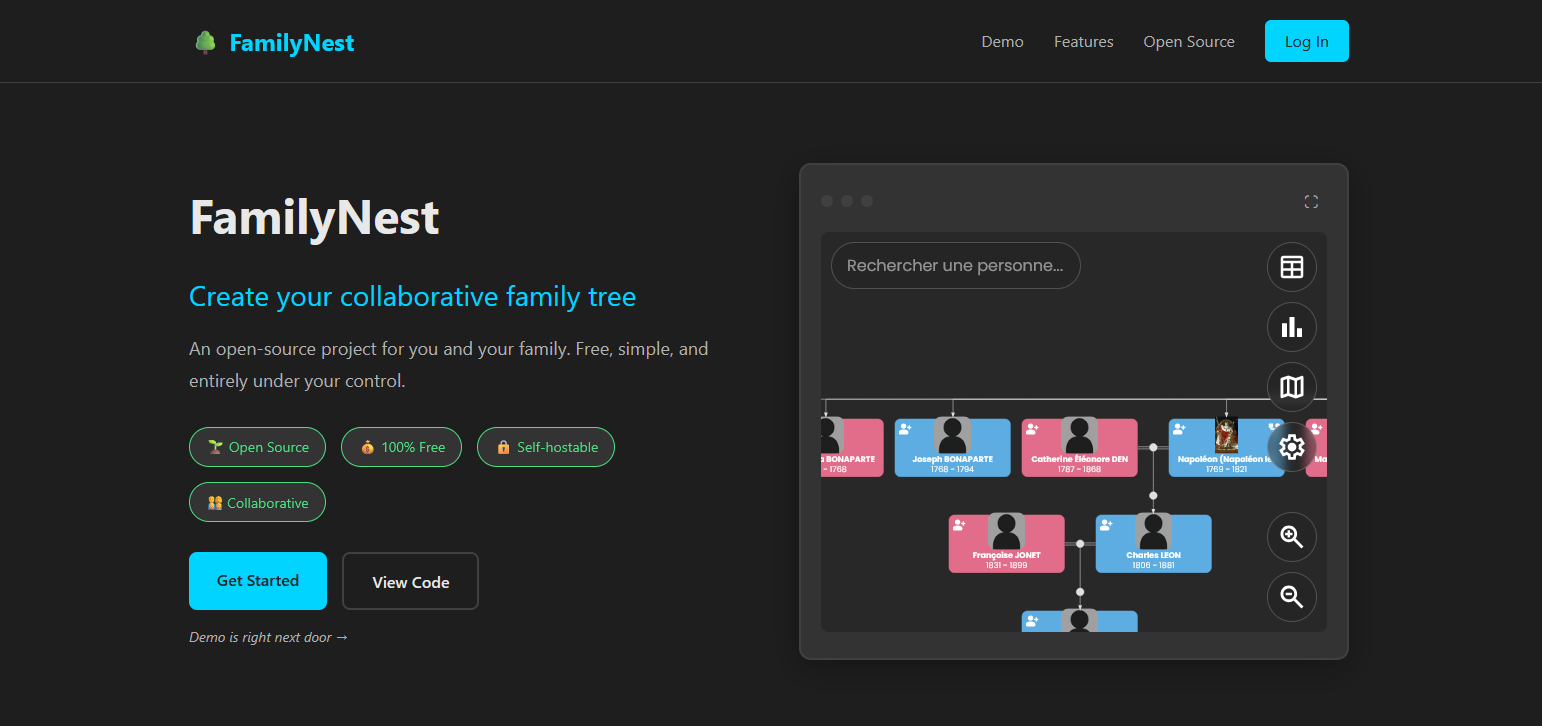Screen dimensions: 1542x726
Task: Follow the 'Demo is right next door' link
Action: coord(268,637)
